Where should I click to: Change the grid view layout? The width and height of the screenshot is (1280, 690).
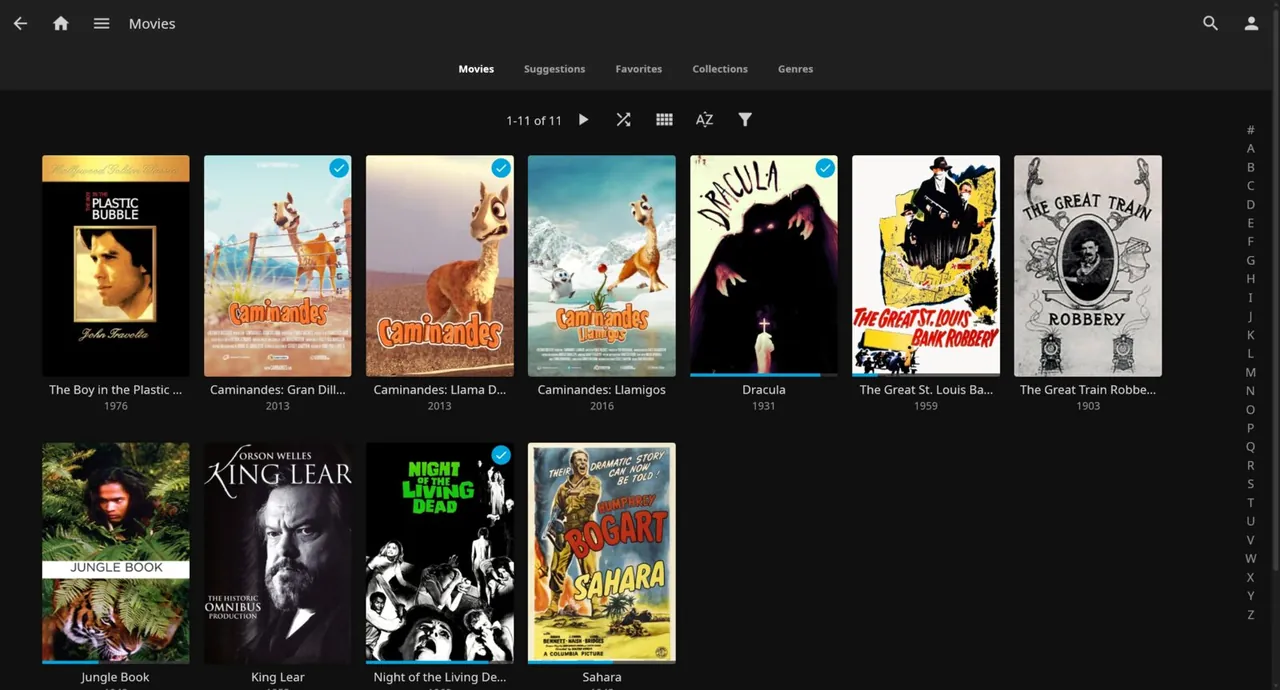coord(664,120)
